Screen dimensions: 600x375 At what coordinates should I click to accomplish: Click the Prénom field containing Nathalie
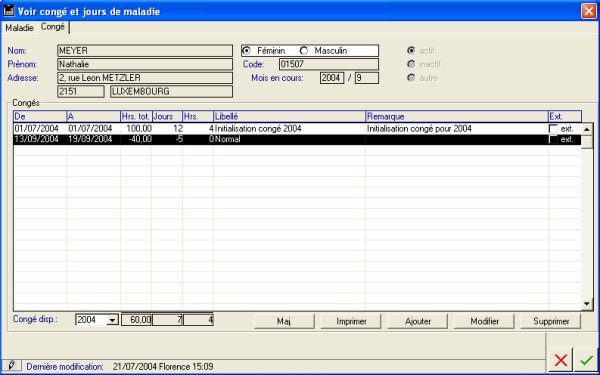click(145, 64)
